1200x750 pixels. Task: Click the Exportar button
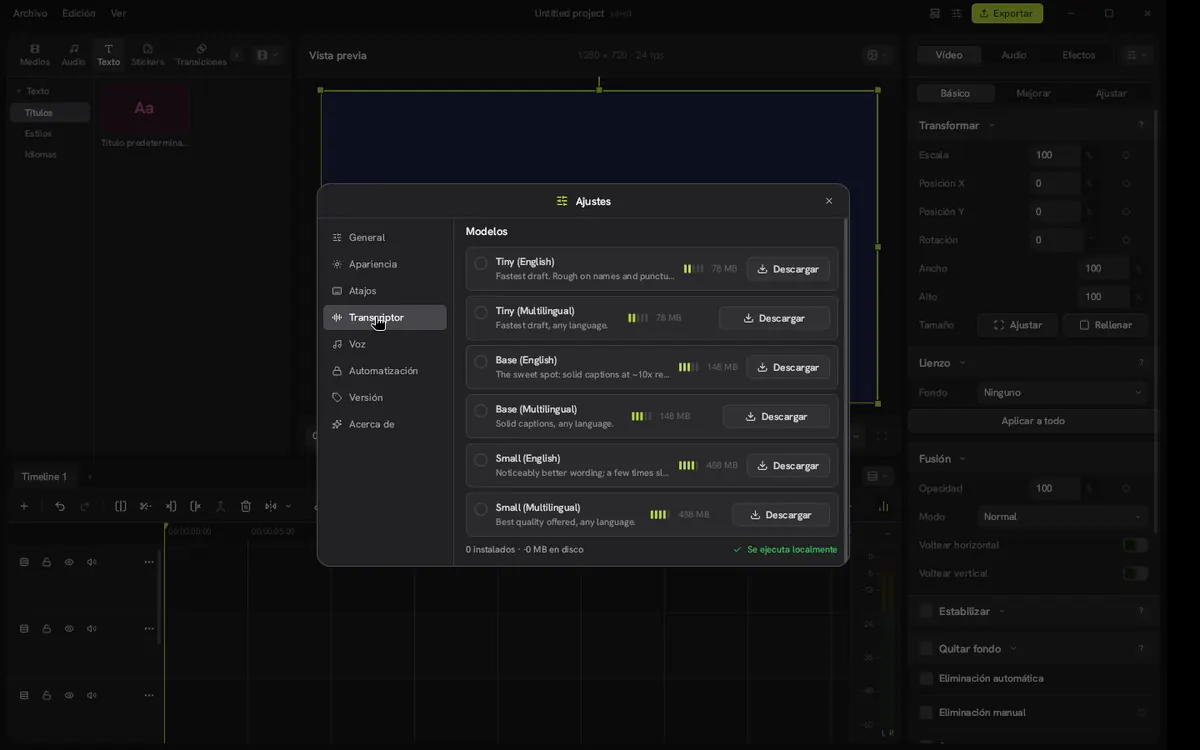(x=1007, y=14)
